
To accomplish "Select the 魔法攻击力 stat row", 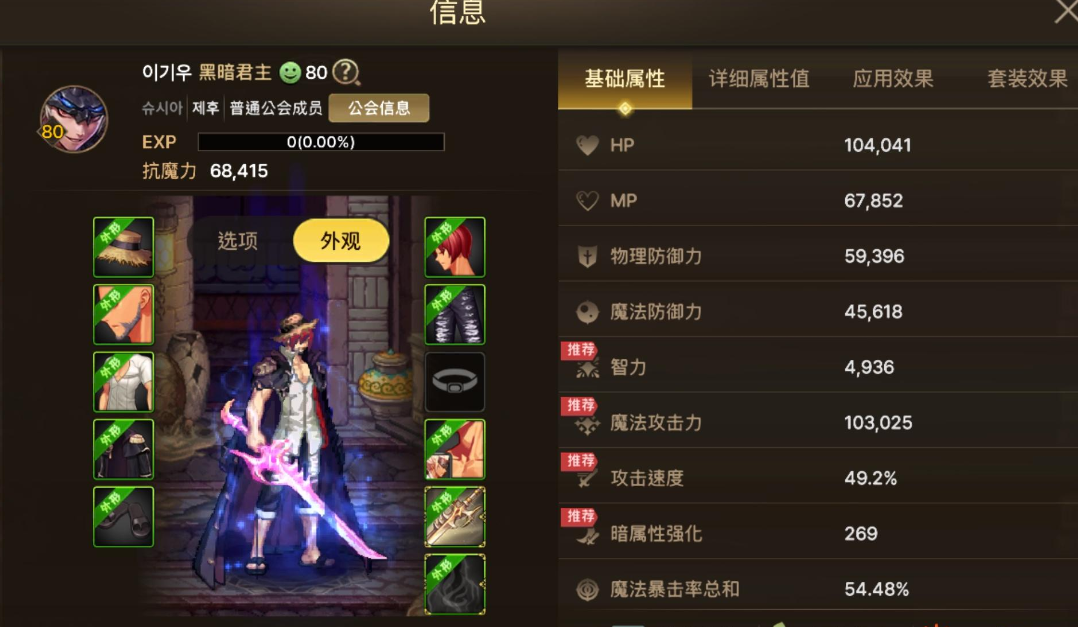I will [x=818, y=422].
